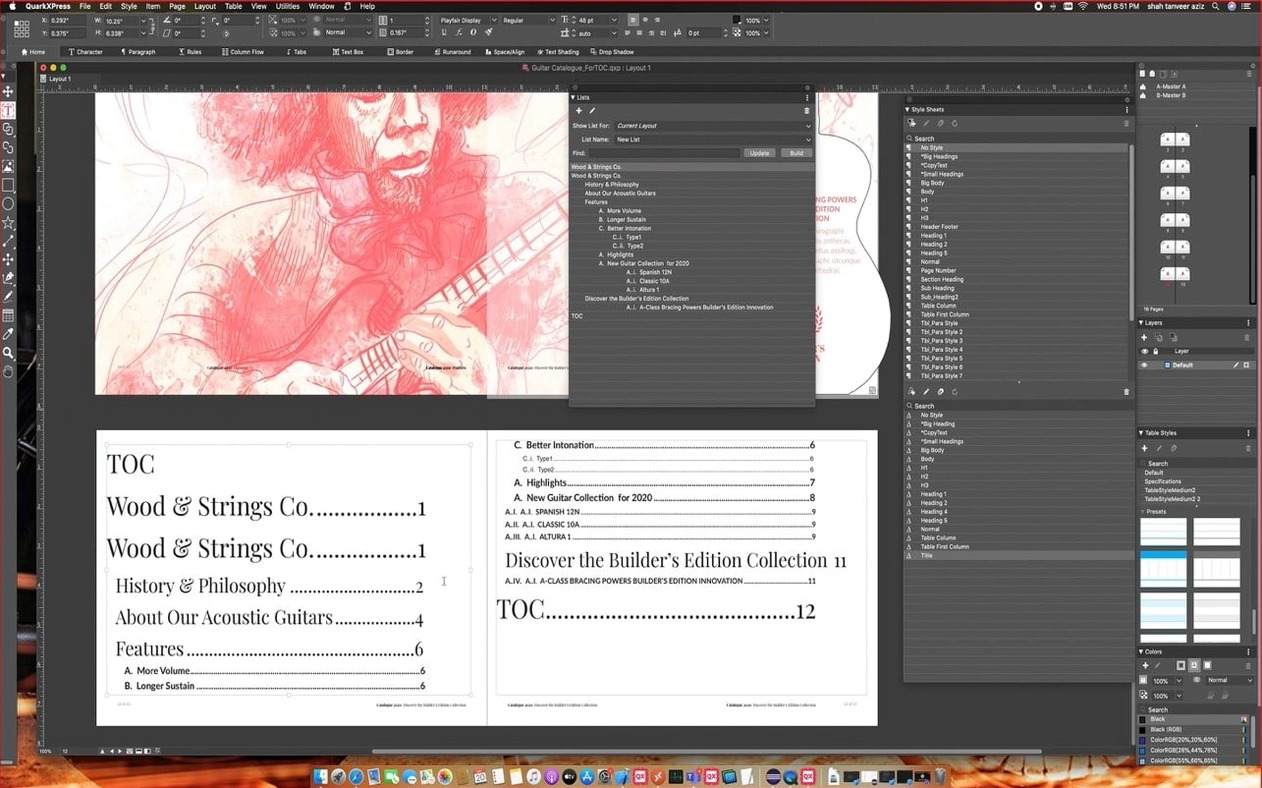The height and width of the screenshot is (788, 1262).
Task: Click the add new layer plus icon
Action: click(x=1145, y=338)
